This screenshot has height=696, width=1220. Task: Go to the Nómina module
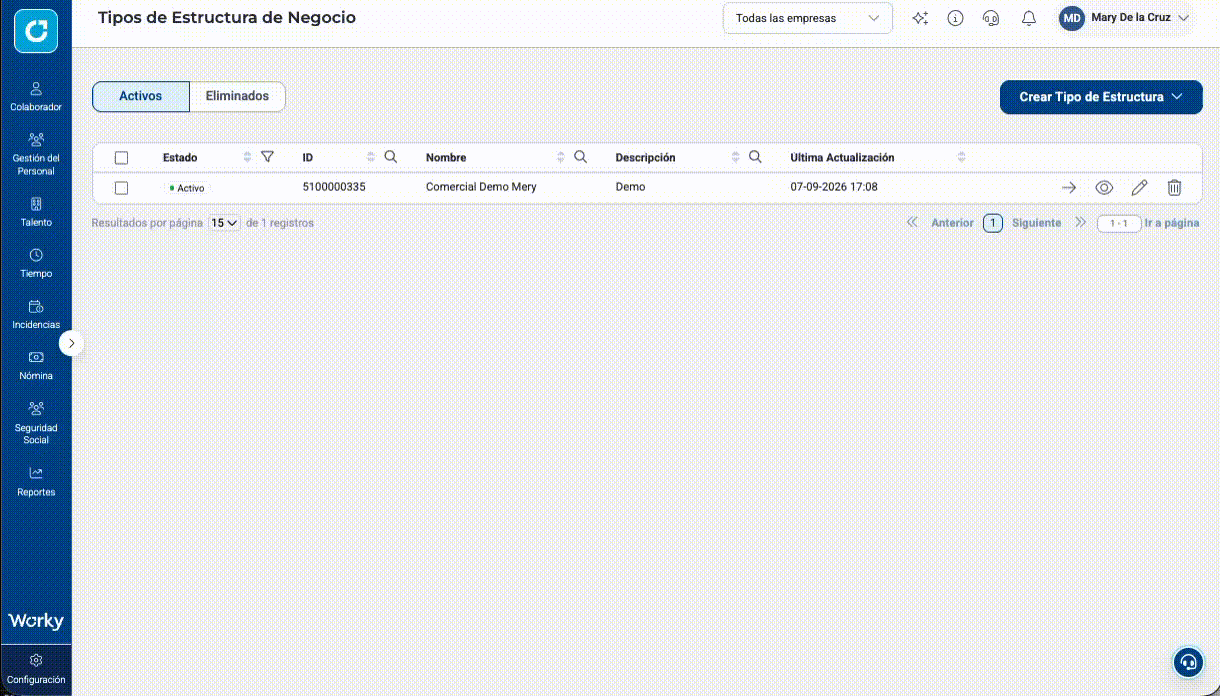pyautogui.click(x=36, y=365)
